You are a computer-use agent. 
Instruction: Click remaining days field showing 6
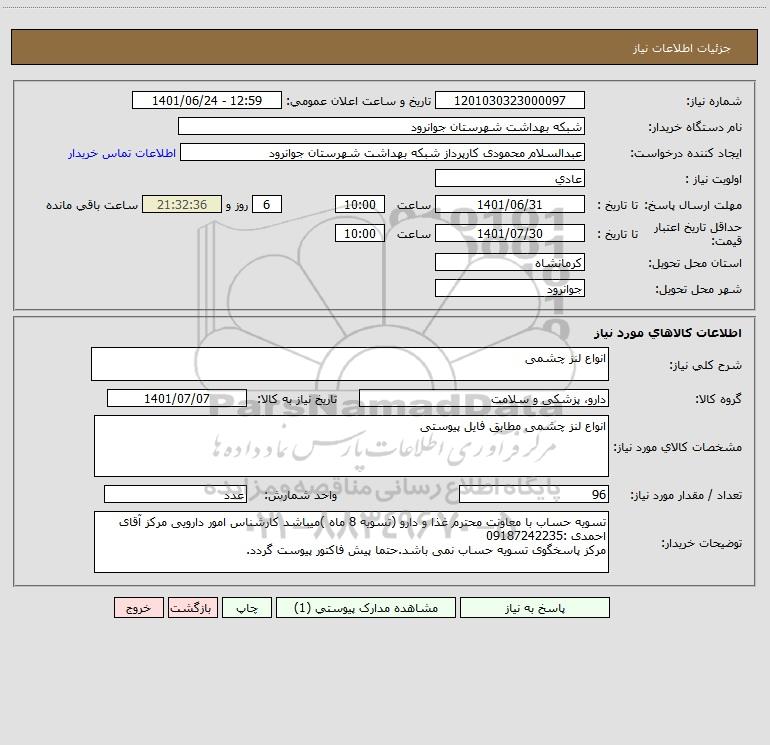tap(267, 204)
